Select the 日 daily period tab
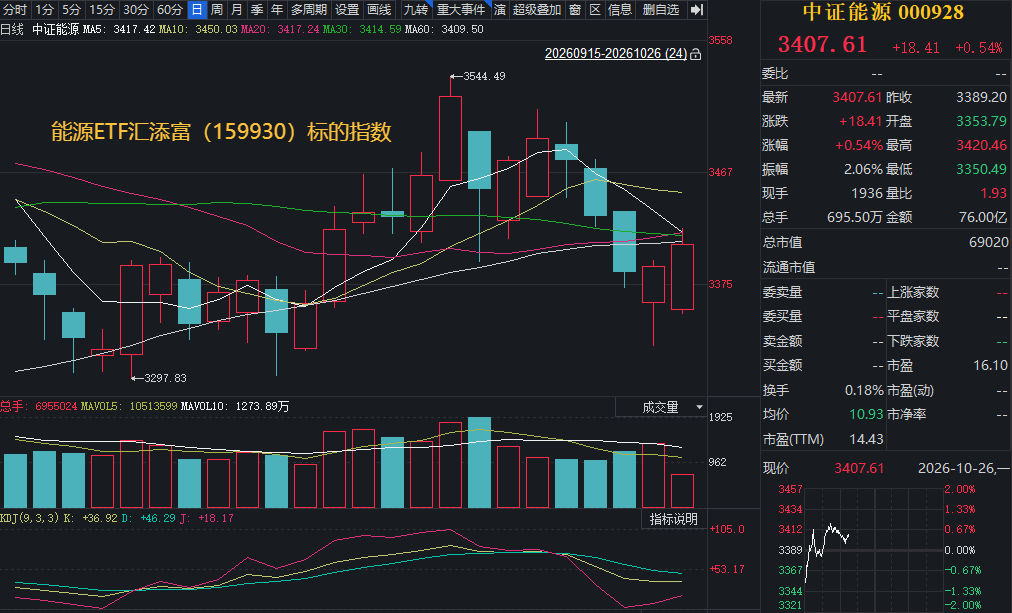Screen dimensions: 1012x613 click(x=197, y=10)
